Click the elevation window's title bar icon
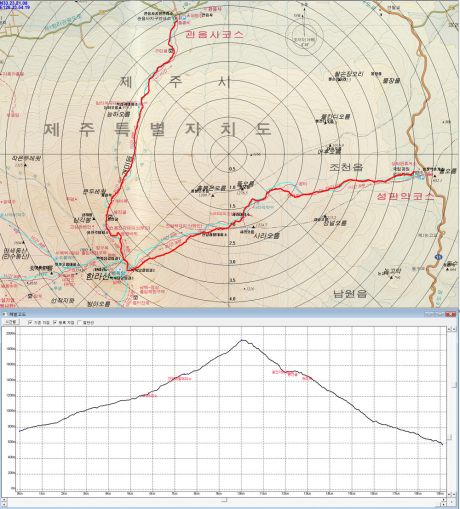The width and height of the screenshot is (460, 509). click(x=4, y=314)
